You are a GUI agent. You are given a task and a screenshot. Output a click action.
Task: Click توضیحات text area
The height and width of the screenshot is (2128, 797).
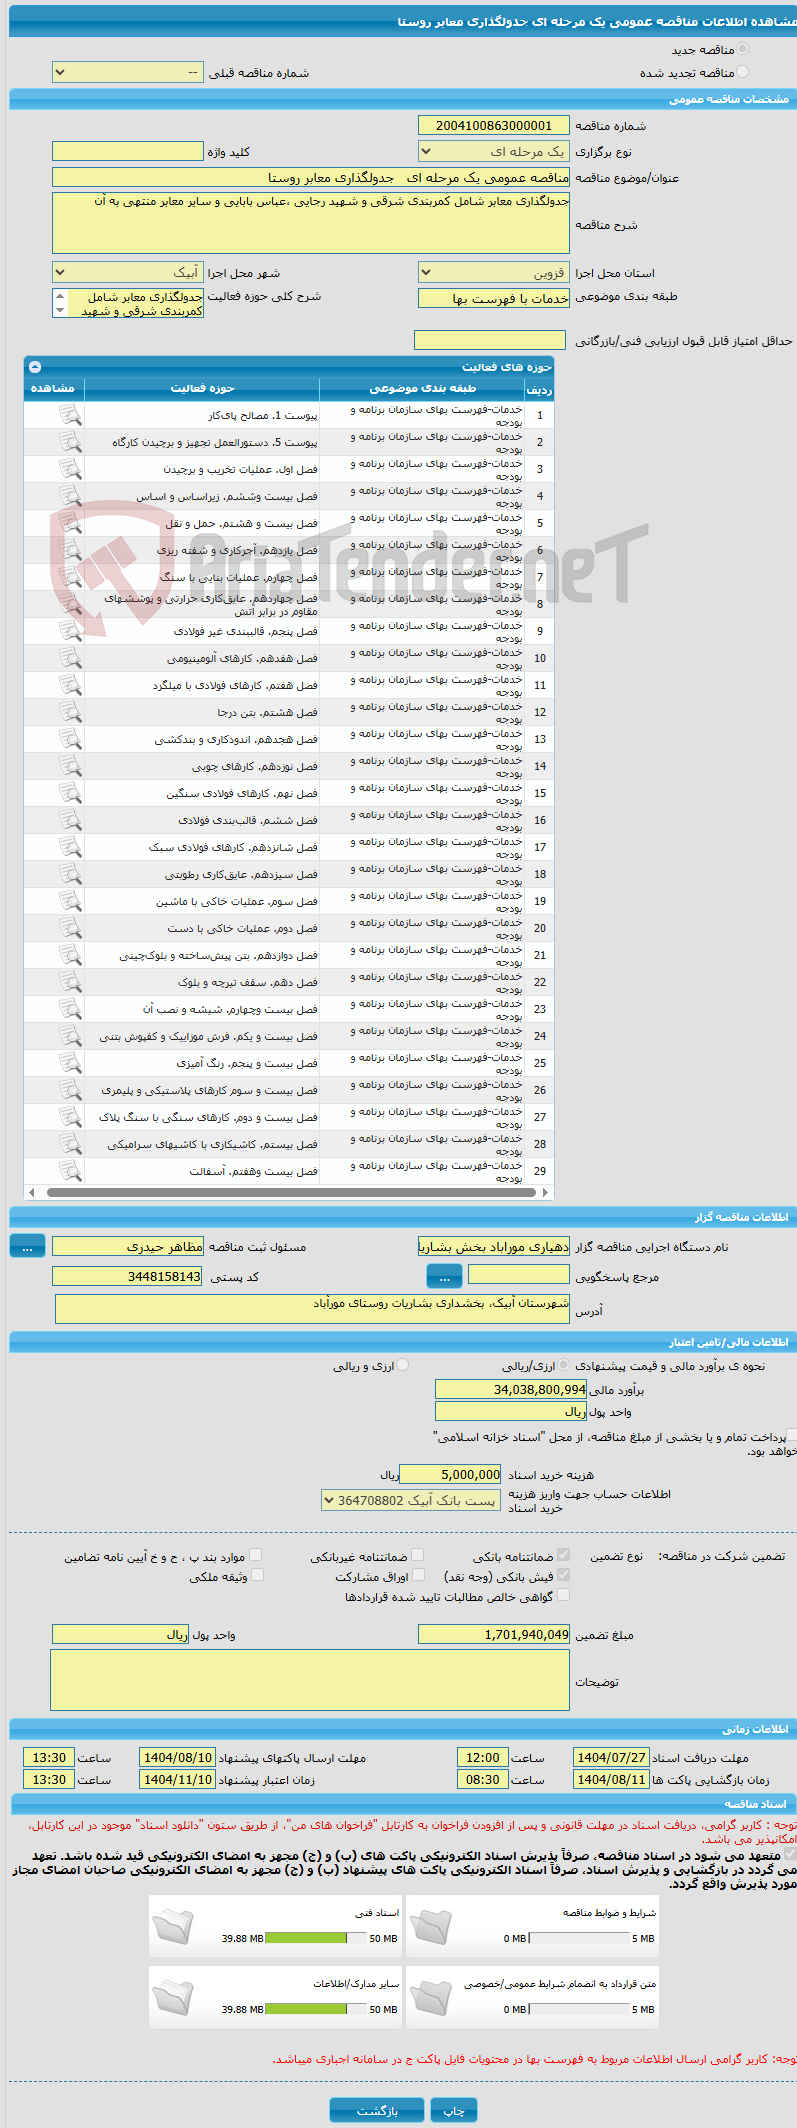tap(310, 1680)
